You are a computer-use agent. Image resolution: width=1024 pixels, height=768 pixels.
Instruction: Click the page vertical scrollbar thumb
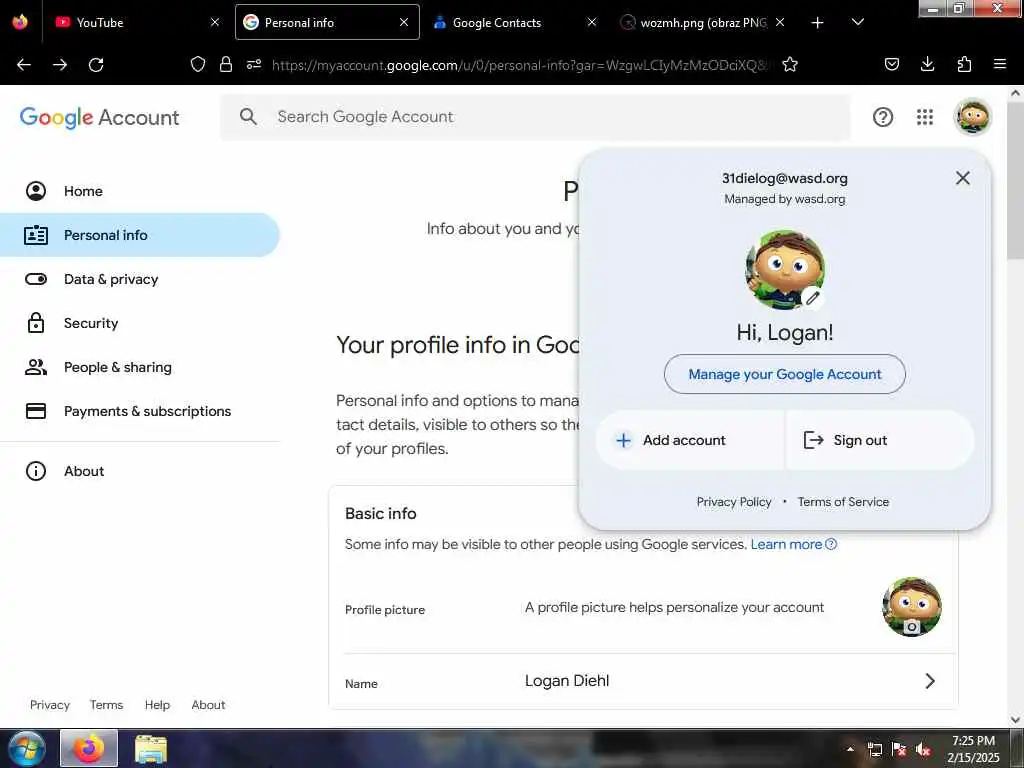pos(1016,182)
